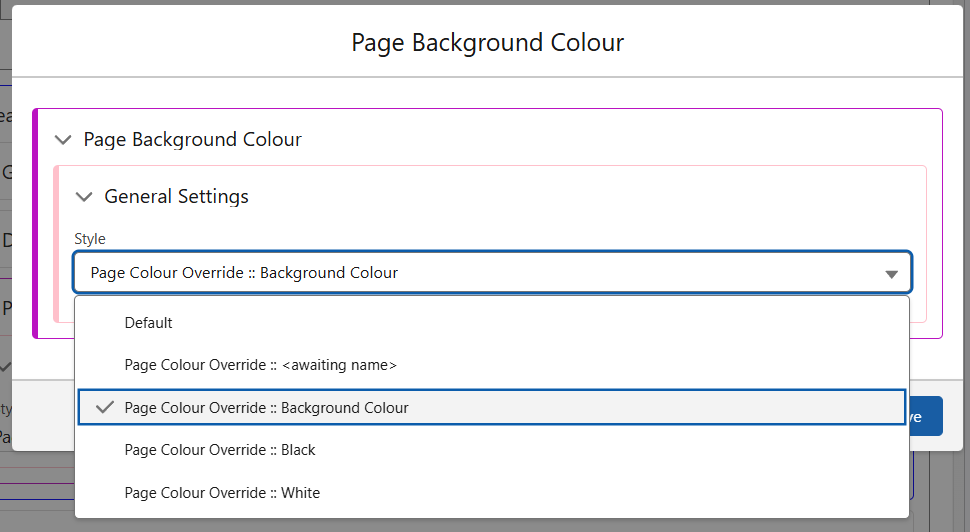The width and height of the screenshot is (970, 532).
Task: Click the Style combo box field
Action: coord(480,273)
